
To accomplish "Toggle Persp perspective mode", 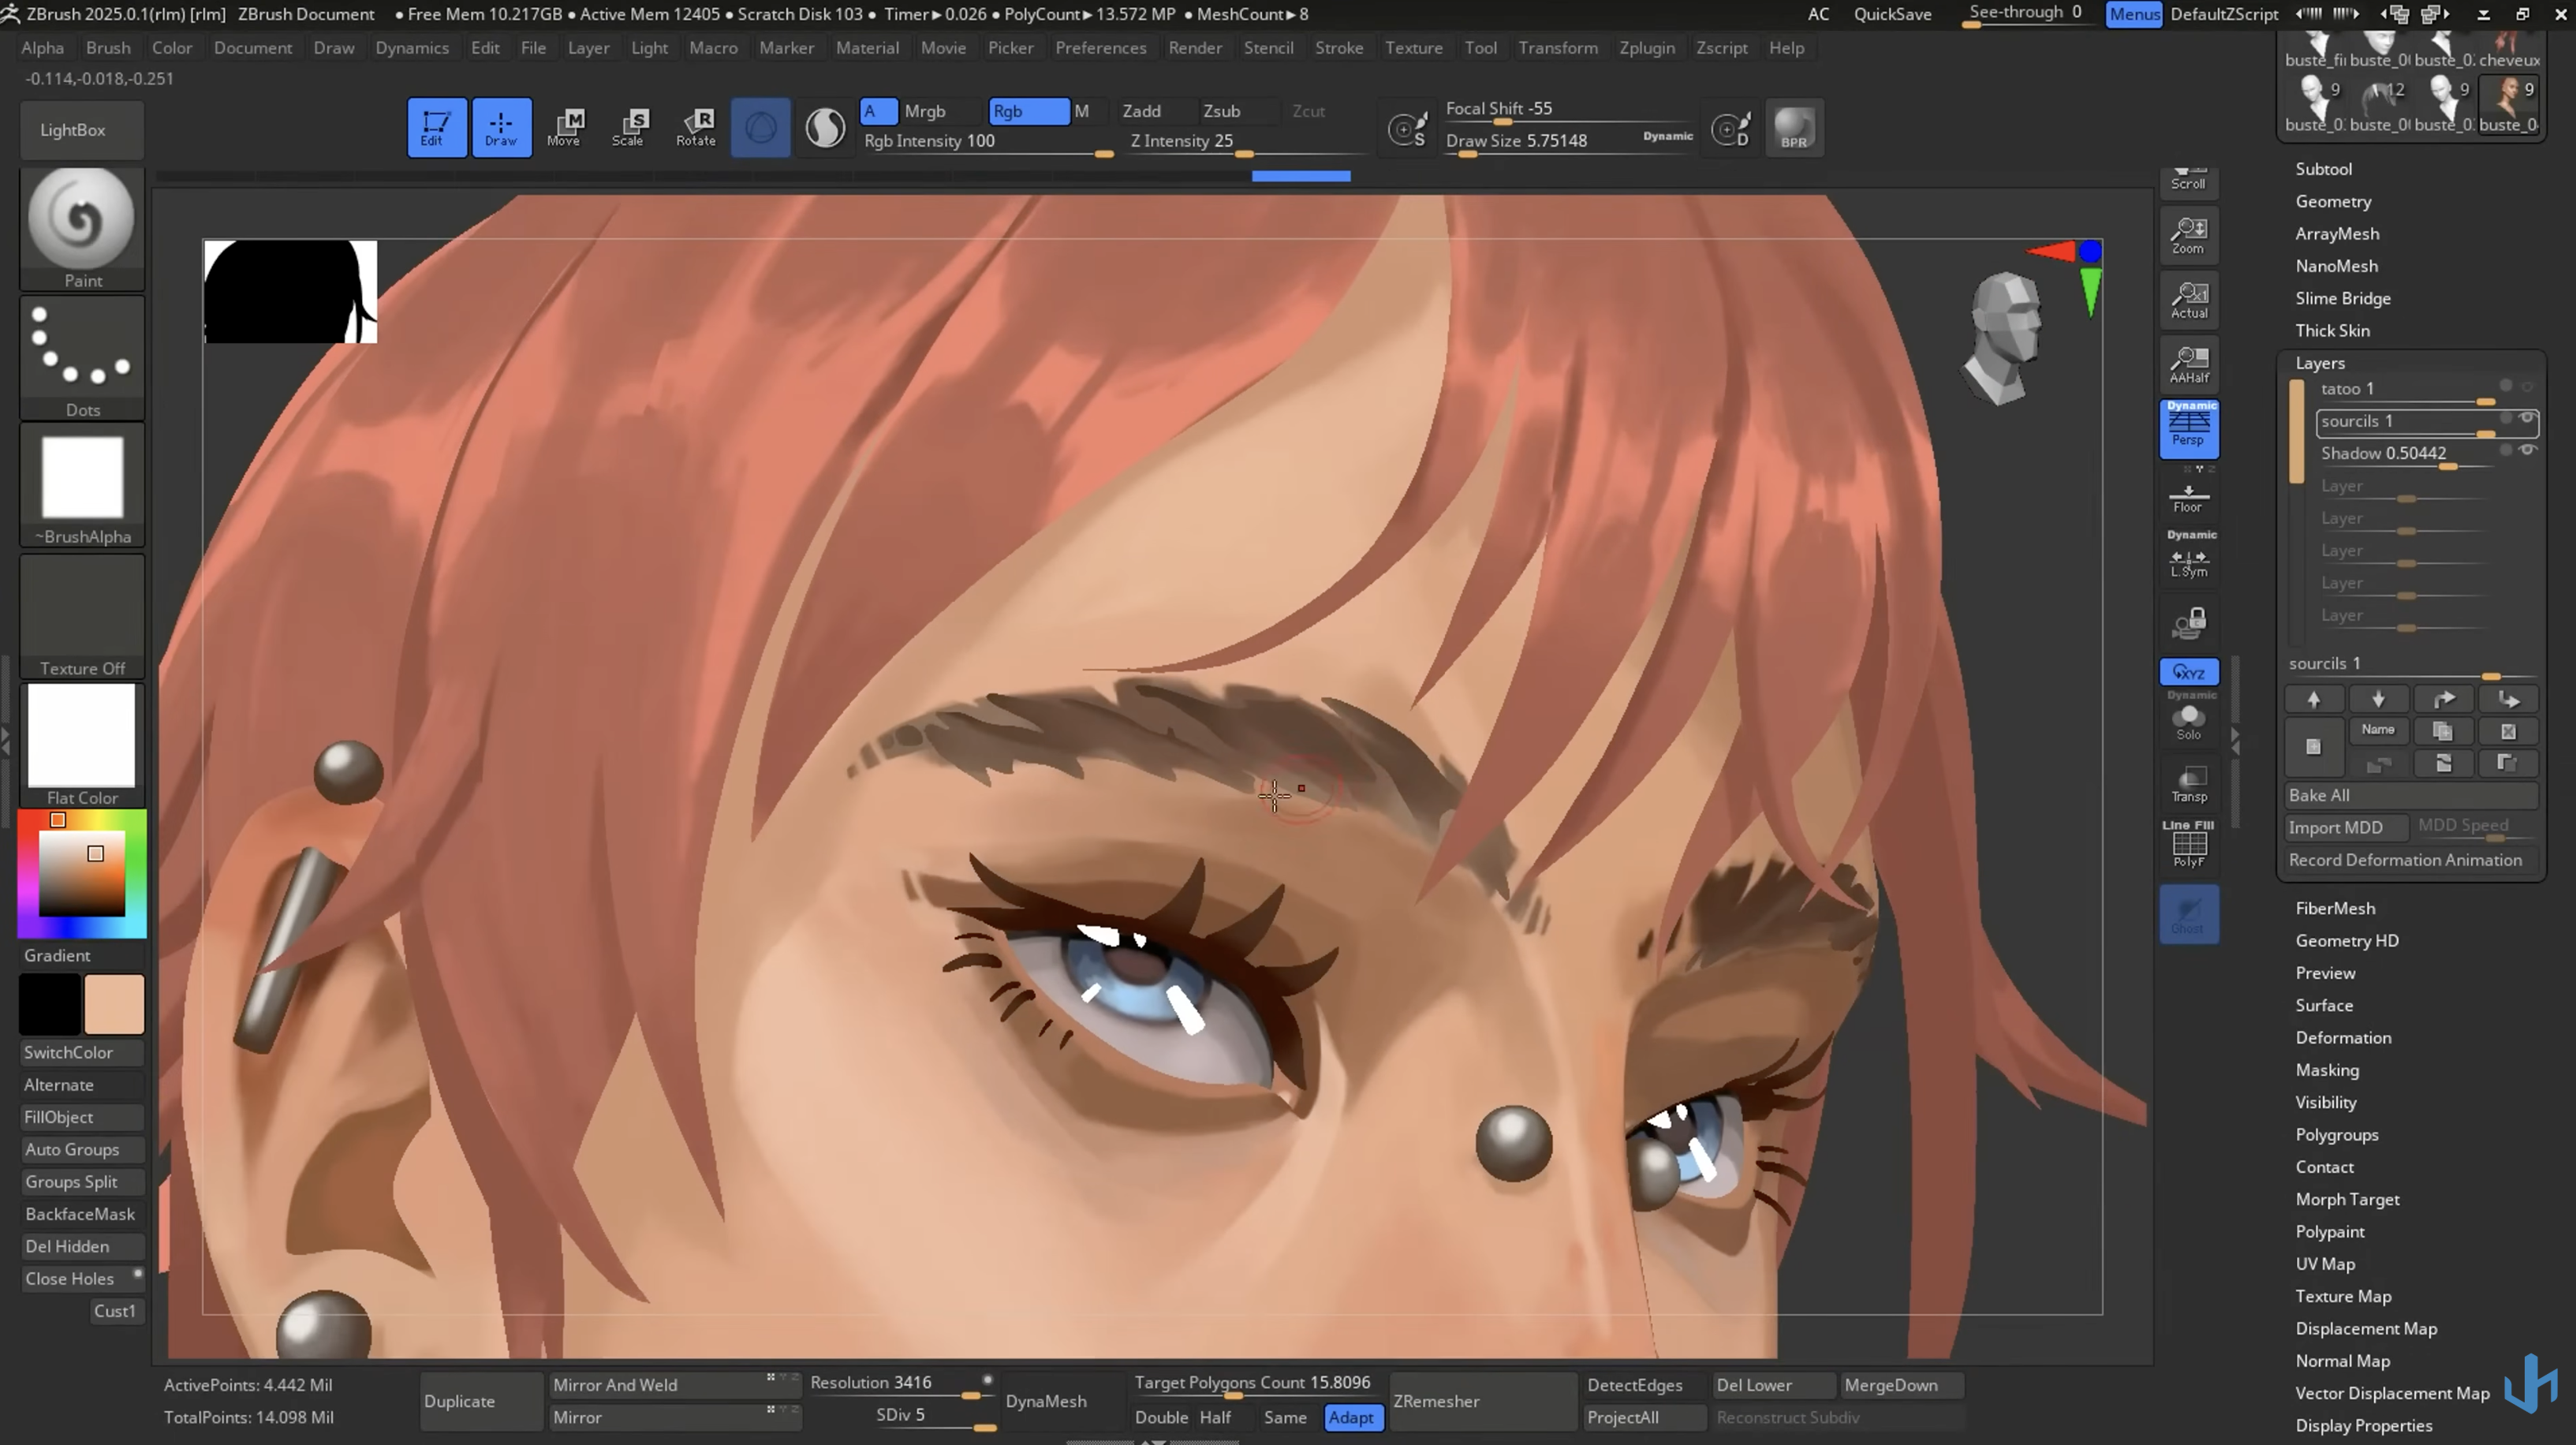I will pyautogui.click(x=2189, y=429).
